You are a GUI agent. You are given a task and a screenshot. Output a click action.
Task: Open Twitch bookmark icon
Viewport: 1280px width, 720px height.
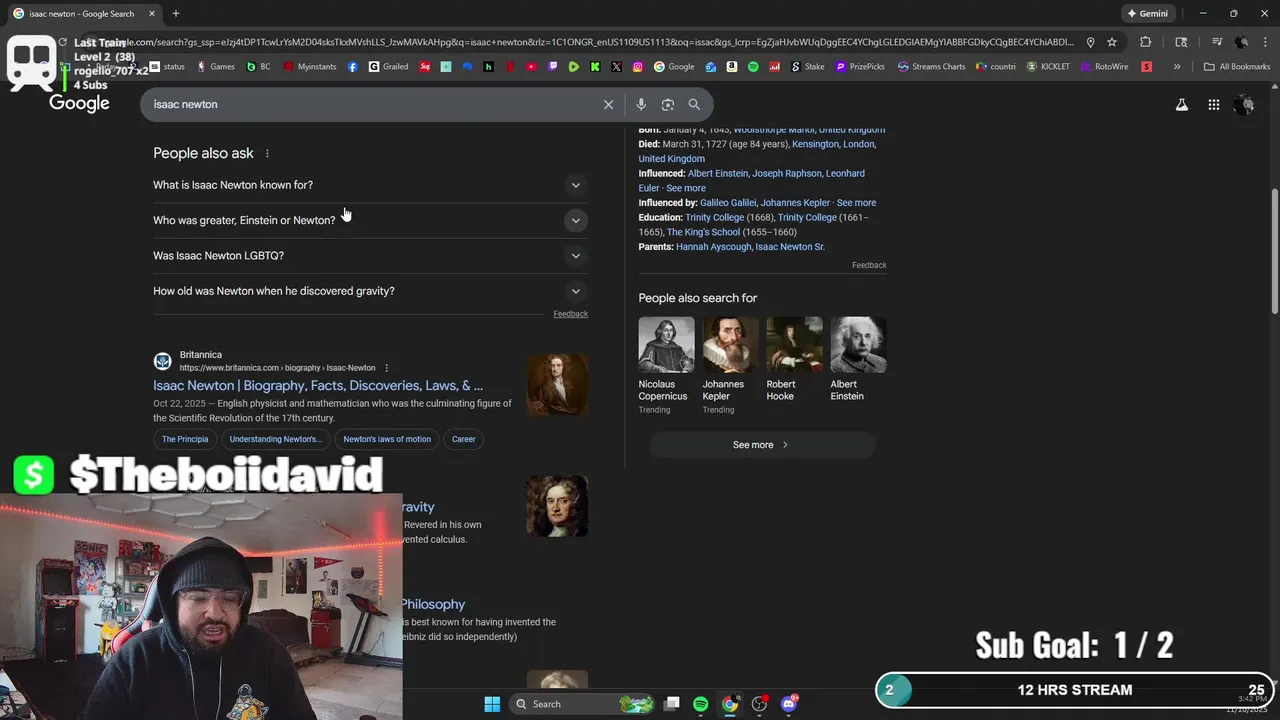click(x=552, y=67)
